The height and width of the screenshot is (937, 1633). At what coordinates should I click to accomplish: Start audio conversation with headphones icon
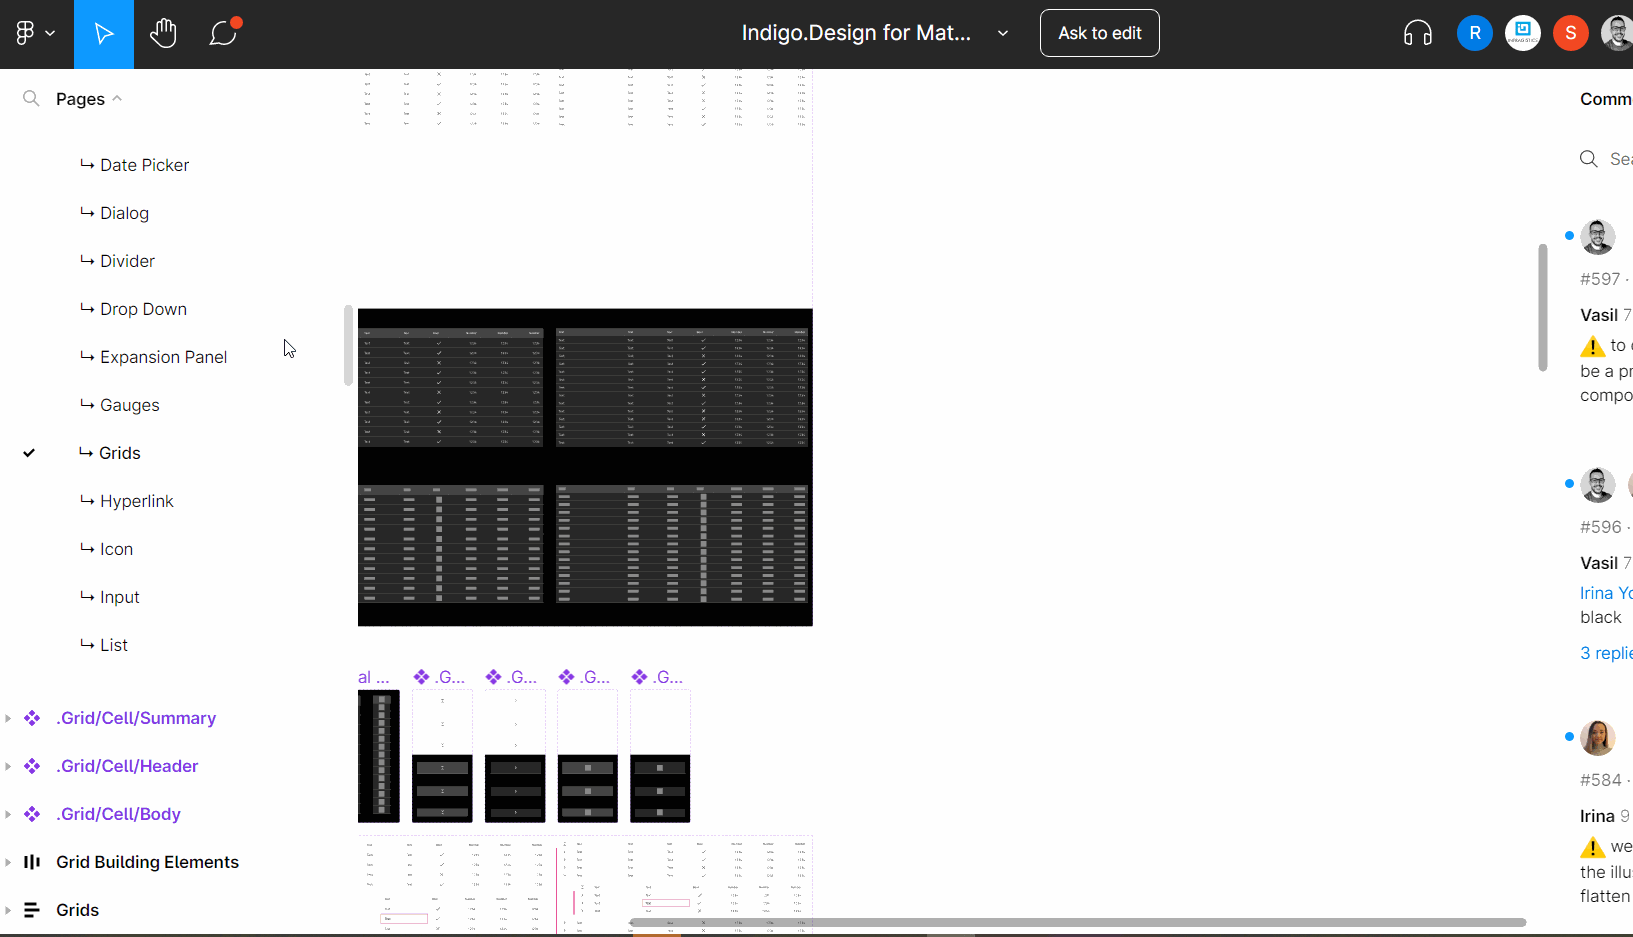click(1417, 34)
